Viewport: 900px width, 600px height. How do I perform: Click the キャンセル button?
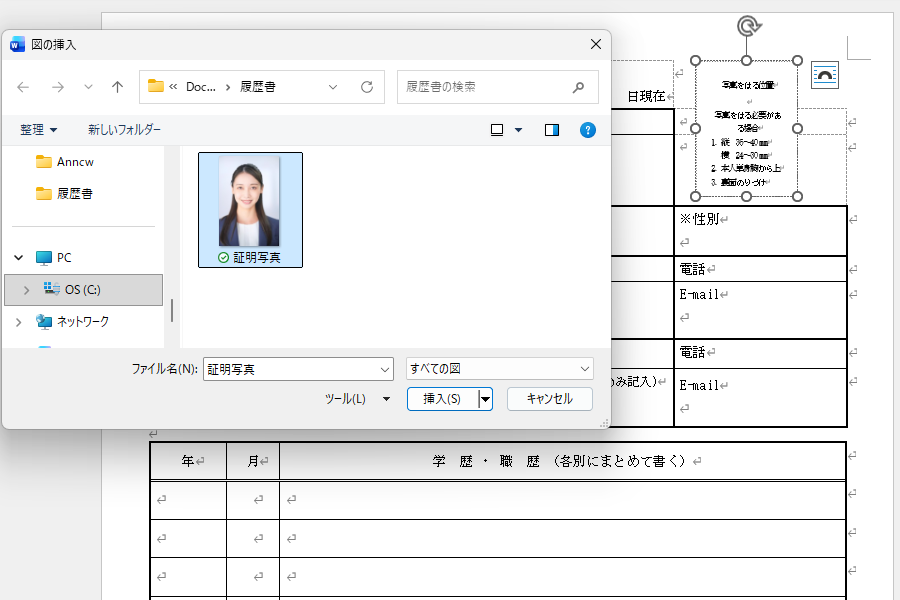point(550,398)
